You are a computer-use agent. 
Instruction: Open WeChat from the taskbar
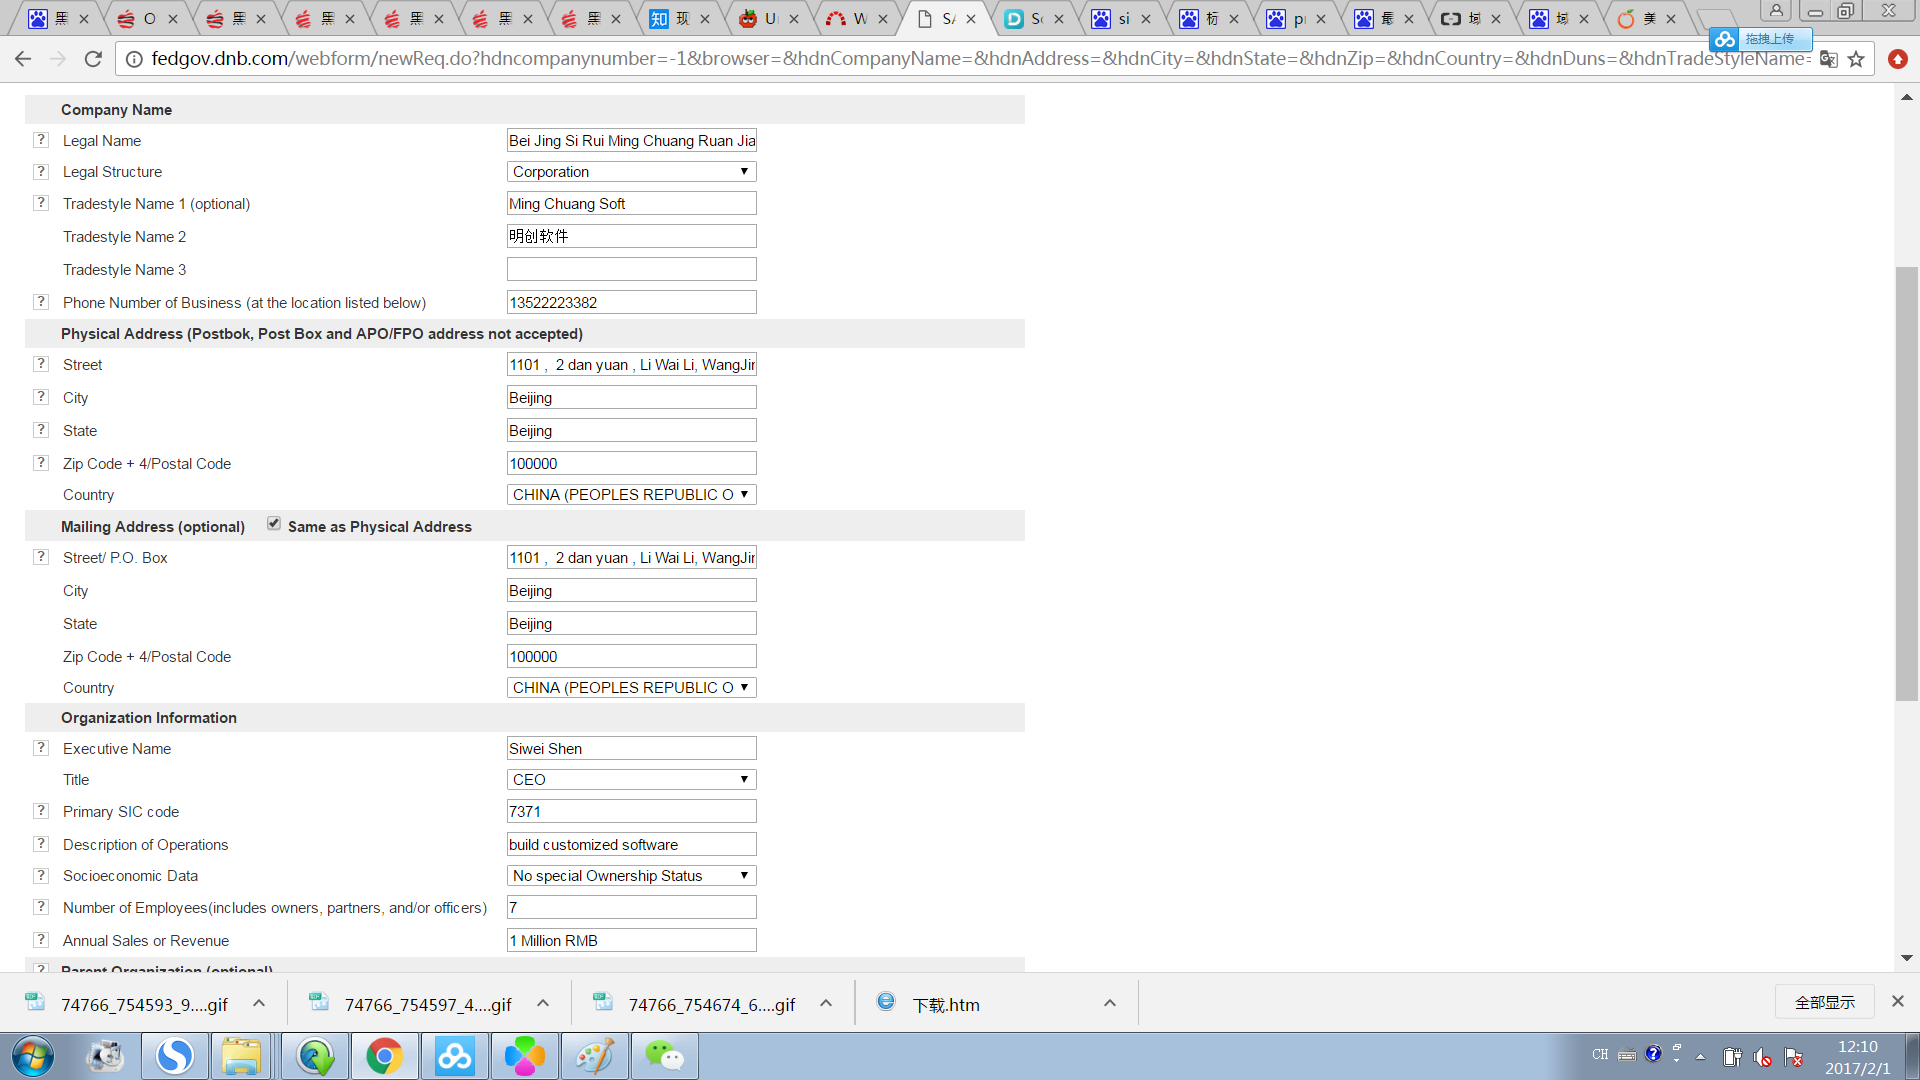tap(664, 1056)
